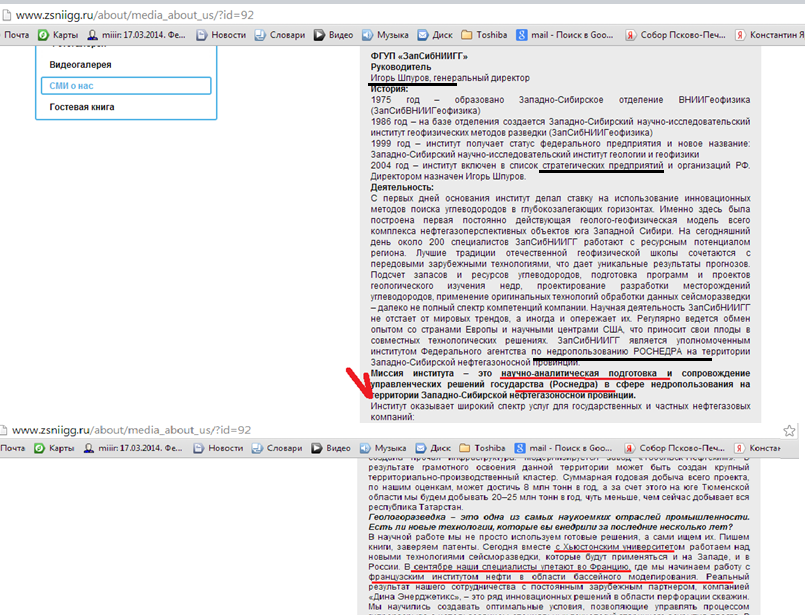Open Карты bookmark in lower bookmarks bar
The width and height of the screenshot is (805, 615).
click(53, 448)
